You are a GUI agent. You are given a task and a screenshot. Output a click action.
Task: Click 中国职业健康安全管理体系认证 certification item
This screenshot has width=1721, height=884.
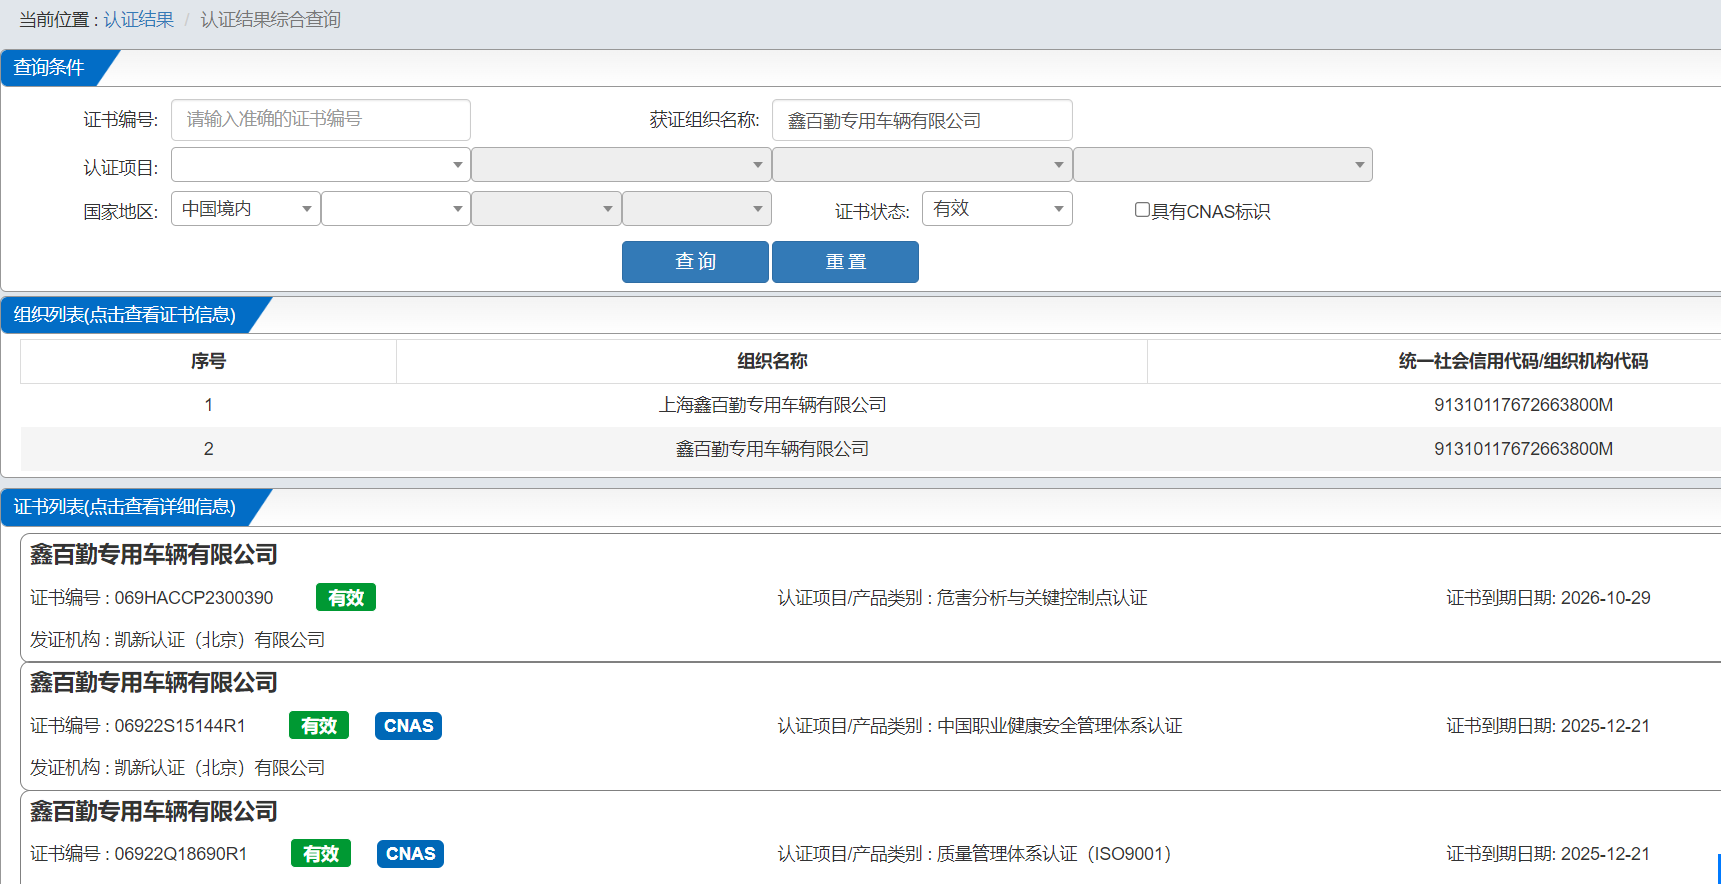pos(1060,726)
